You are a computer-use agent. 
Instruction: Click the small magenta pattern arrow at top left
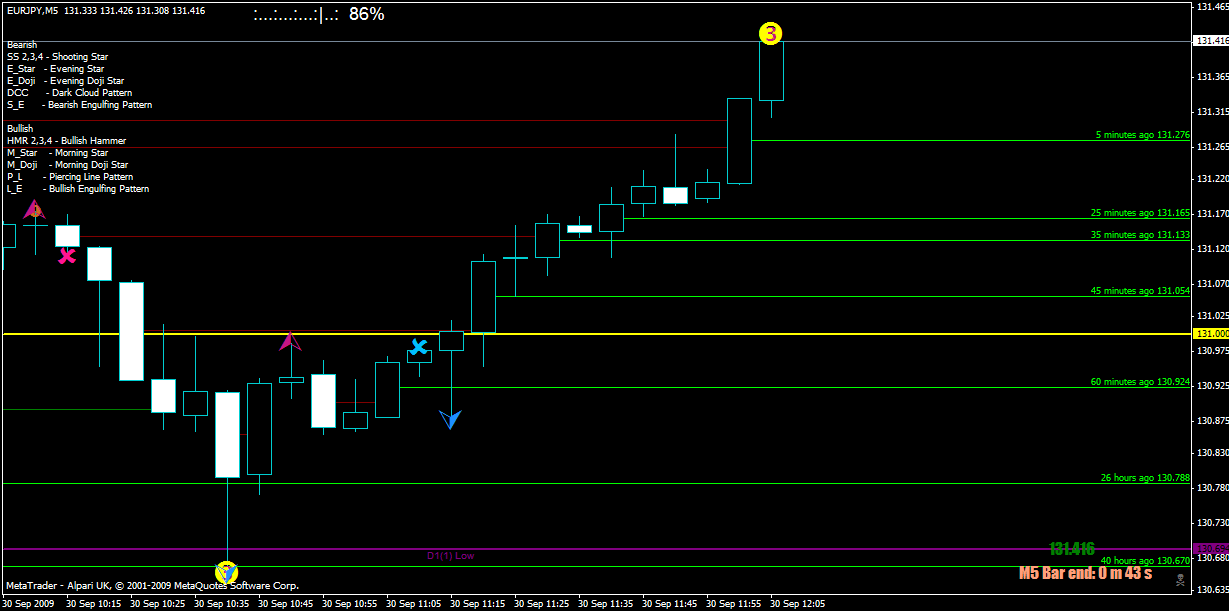36,209
